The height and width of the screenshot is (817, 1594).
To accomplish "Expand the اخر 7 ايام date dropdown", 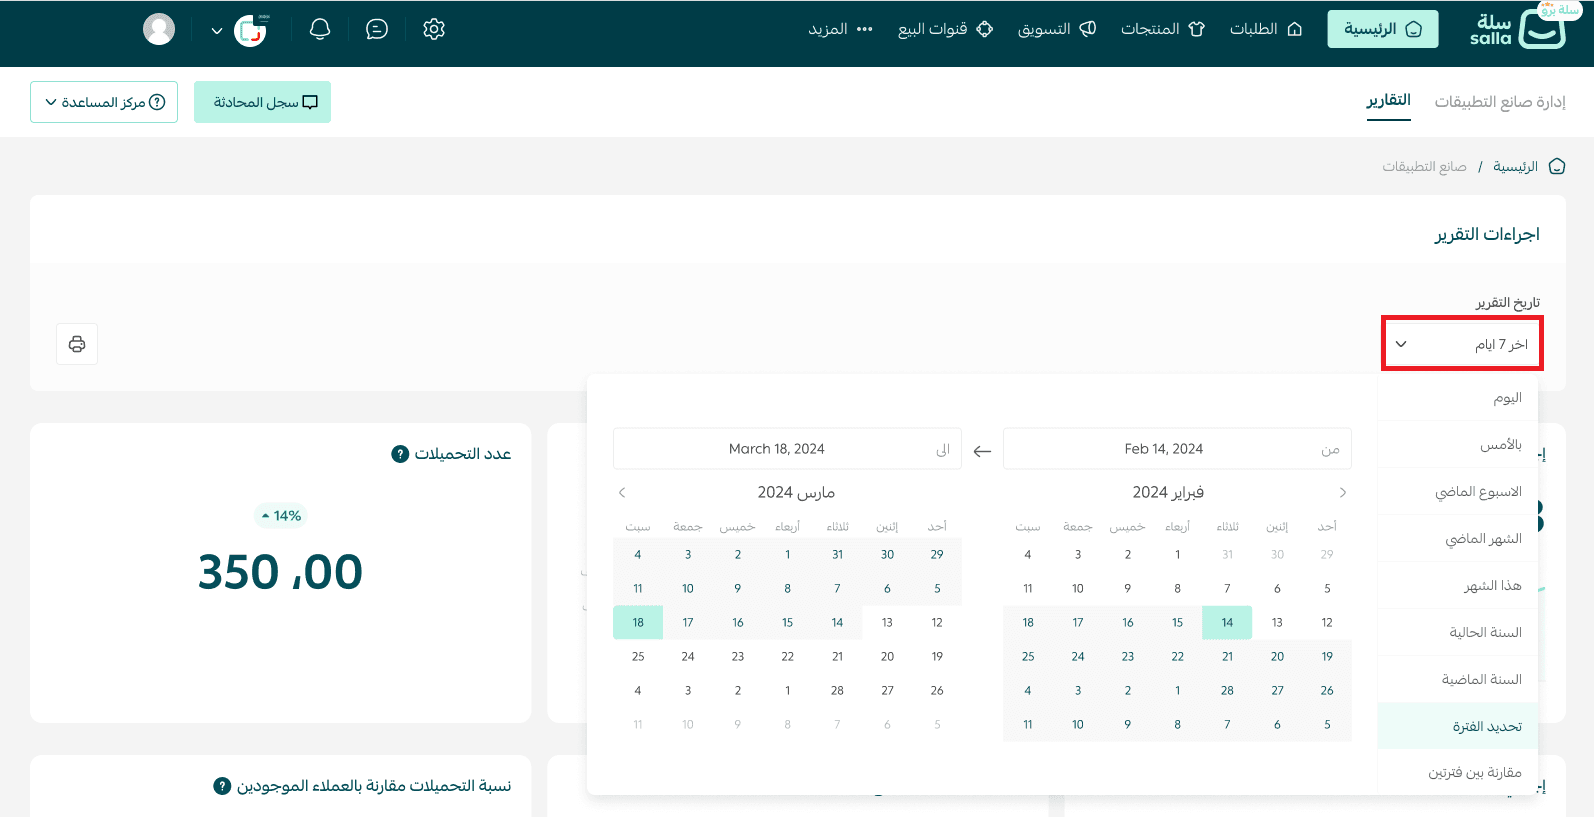I will (1462, 344).
